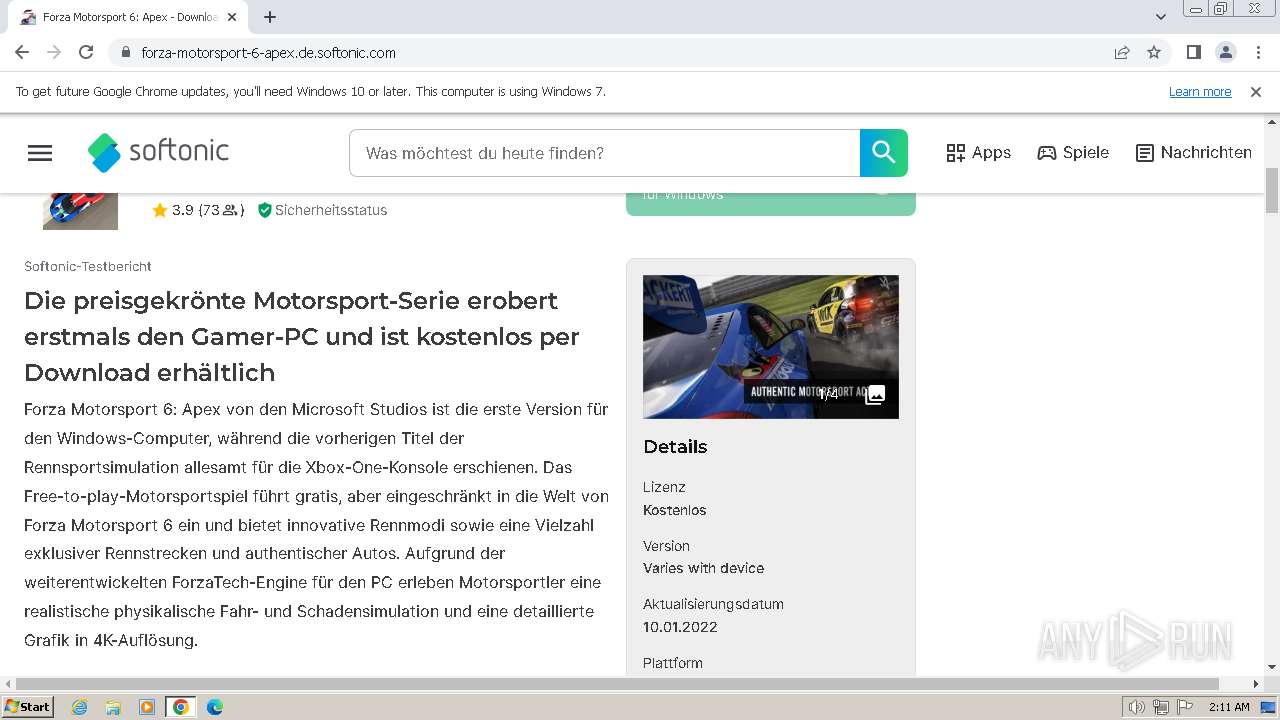
Task: Open the Apps section
Action: 978,153
